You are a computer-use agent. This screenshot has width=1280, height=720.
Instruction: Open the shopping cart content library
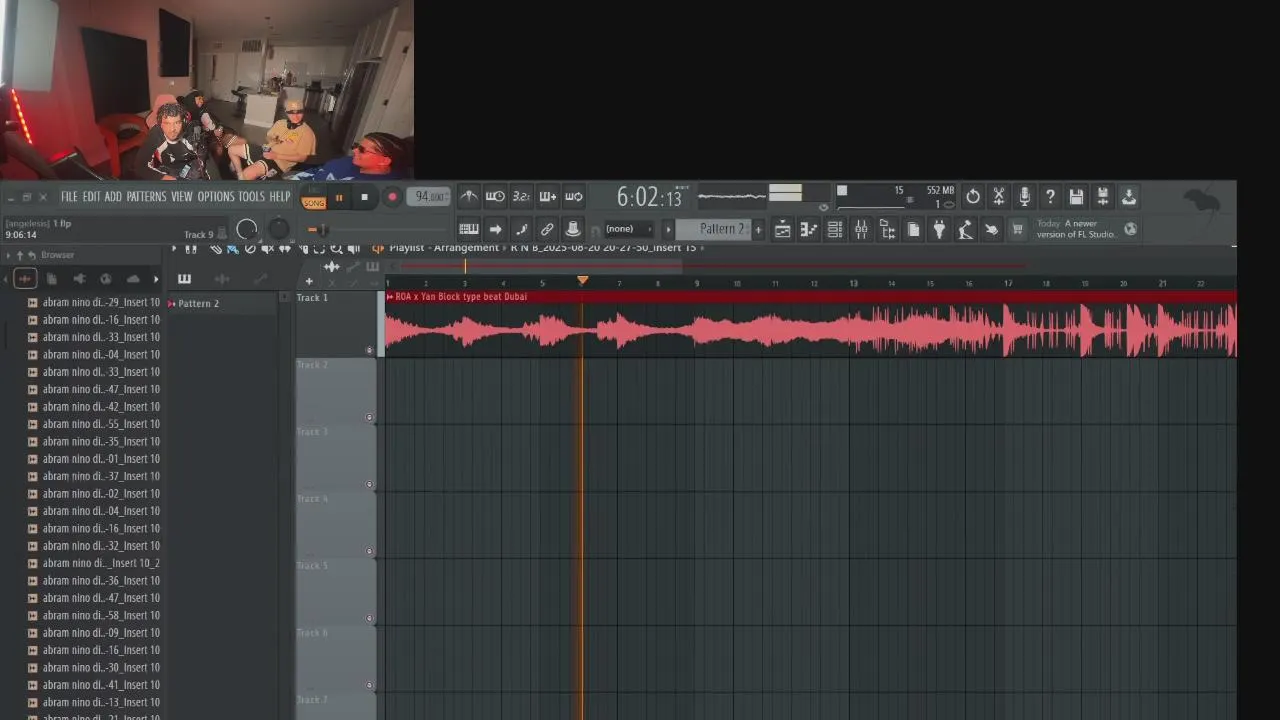pyautogui.click(x=1017, y=229)
